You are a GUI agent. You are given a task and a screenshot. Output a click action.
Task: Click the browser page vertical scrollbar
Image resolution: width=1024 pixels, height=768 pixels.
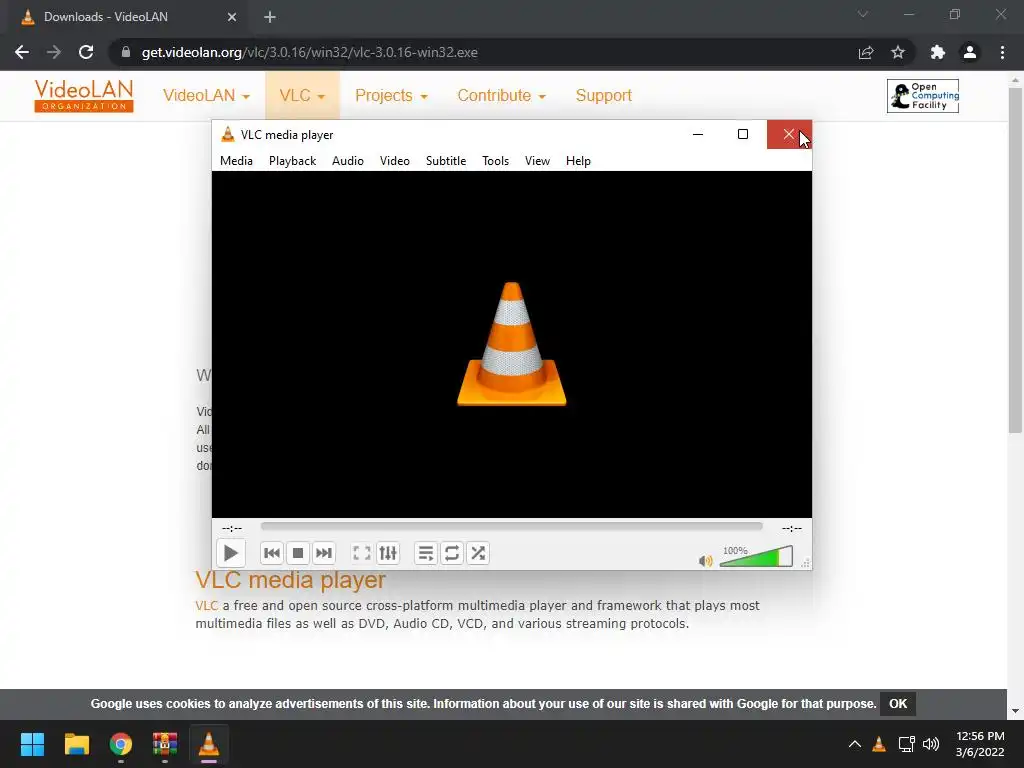click(x=1015, y=260)
